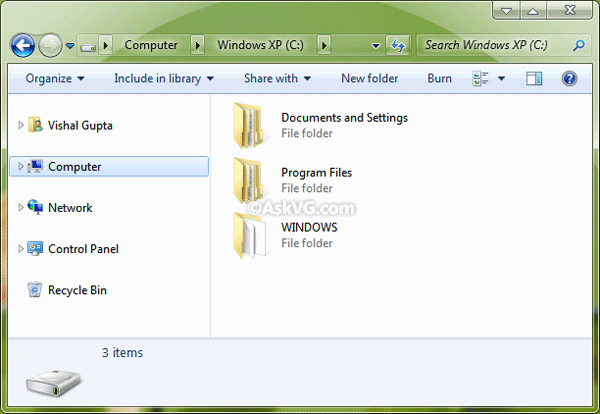The height and width of the screenshot is (414, 600).
Task: Focus the Search Windows XP (C:) box
Action: [504, 45]
